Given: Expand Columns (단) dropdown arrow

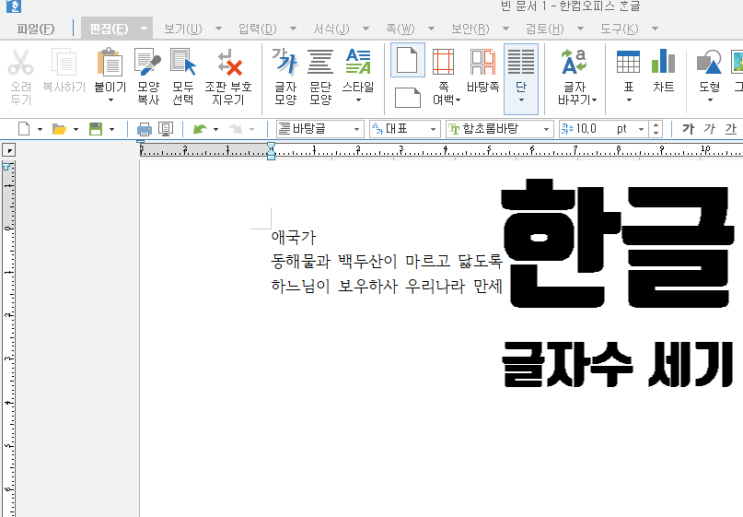Looking at the screenshot, I should 521,100.
